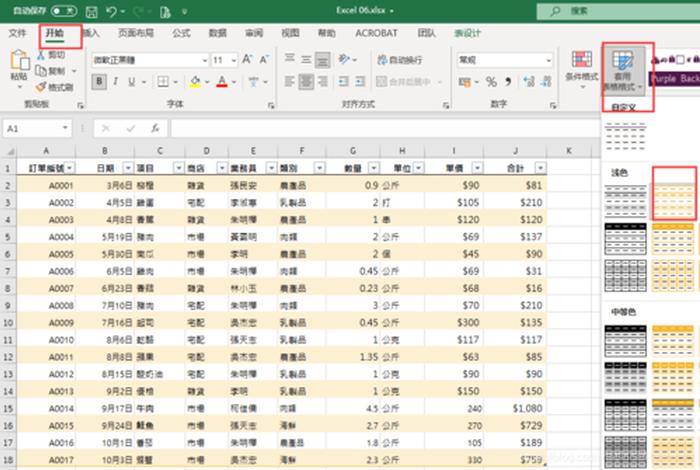Click the insert function fx icon
Image resolution: width=700 pixels, height=470 pixels.
155,129
